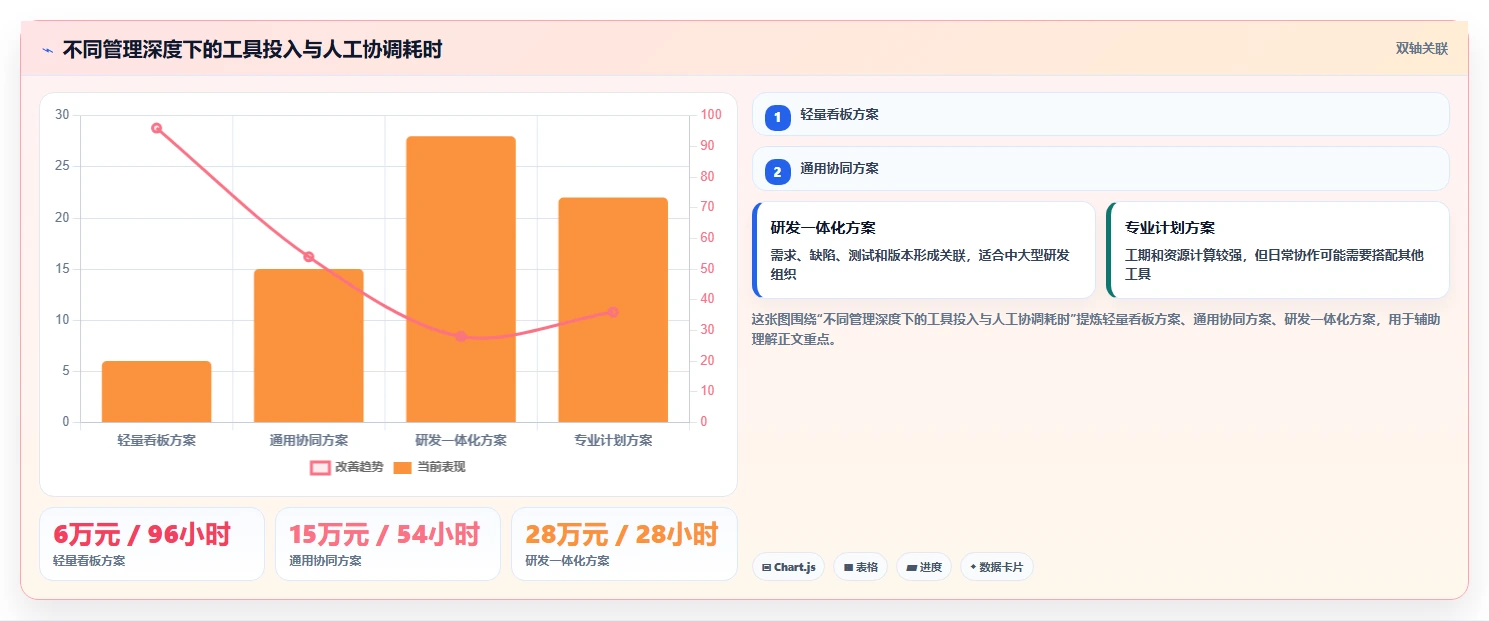Open the 专业计划方案 description card
1489x621 pixels.
pos(1277,250)
